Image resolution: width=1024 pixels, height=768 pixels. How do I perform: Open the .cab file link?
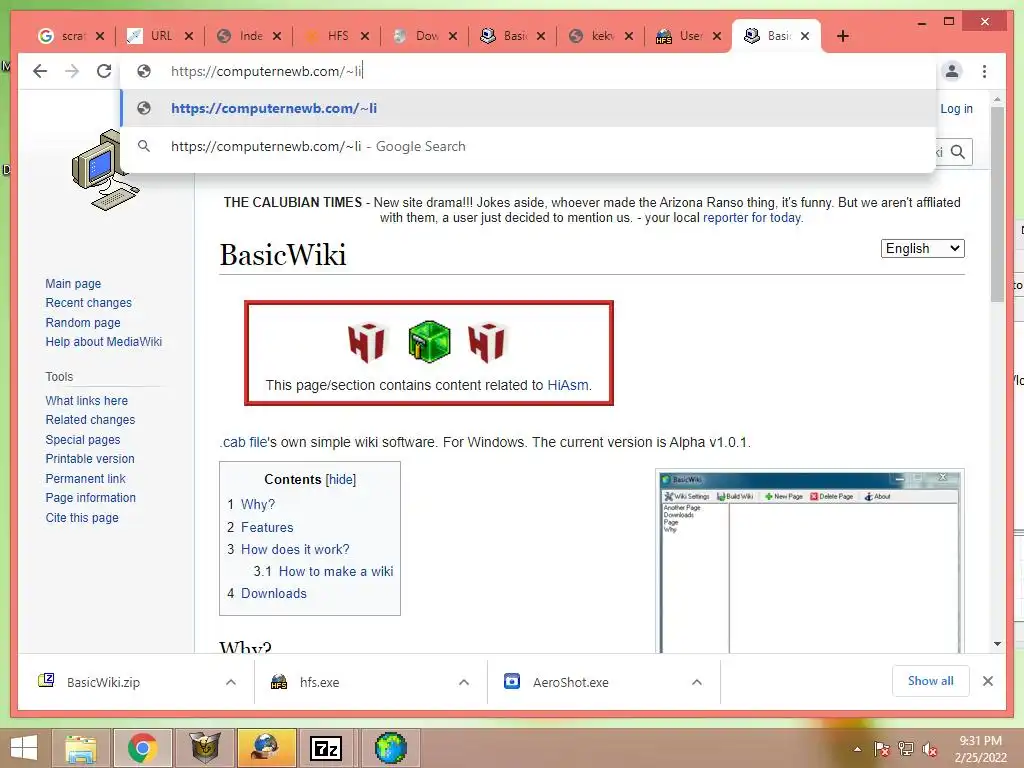242,442
